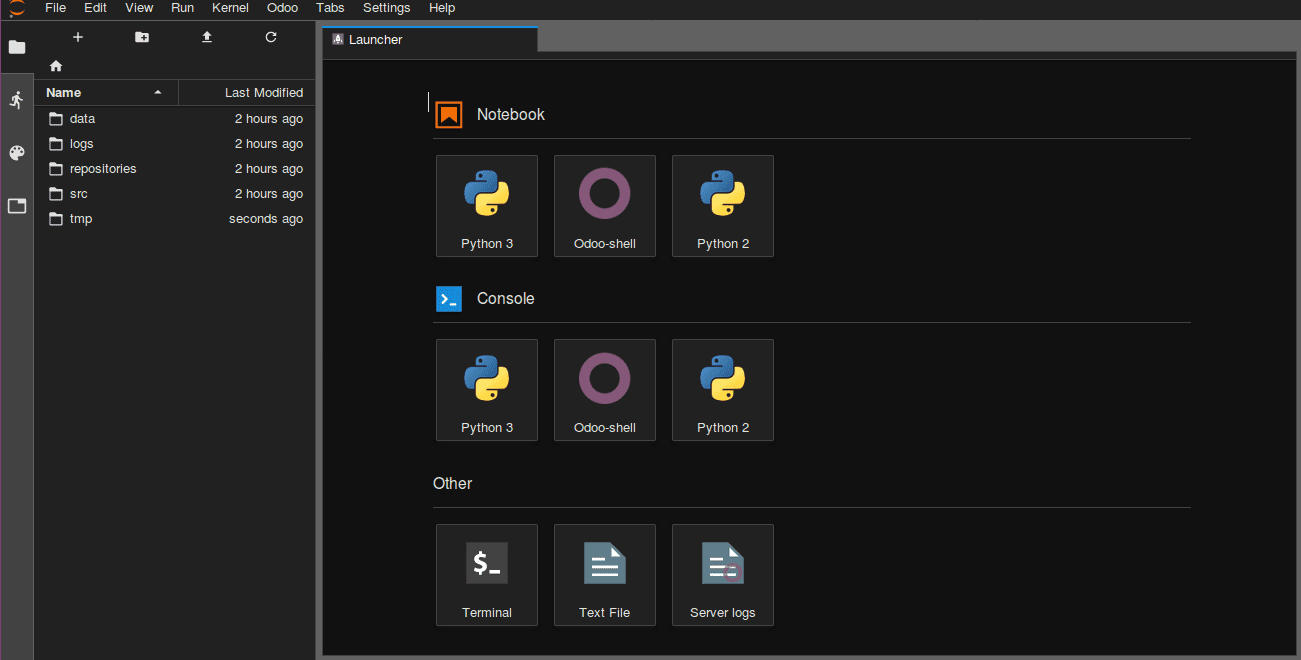
Task: Click the New Launcher plus icon
Action: [78, 37]
